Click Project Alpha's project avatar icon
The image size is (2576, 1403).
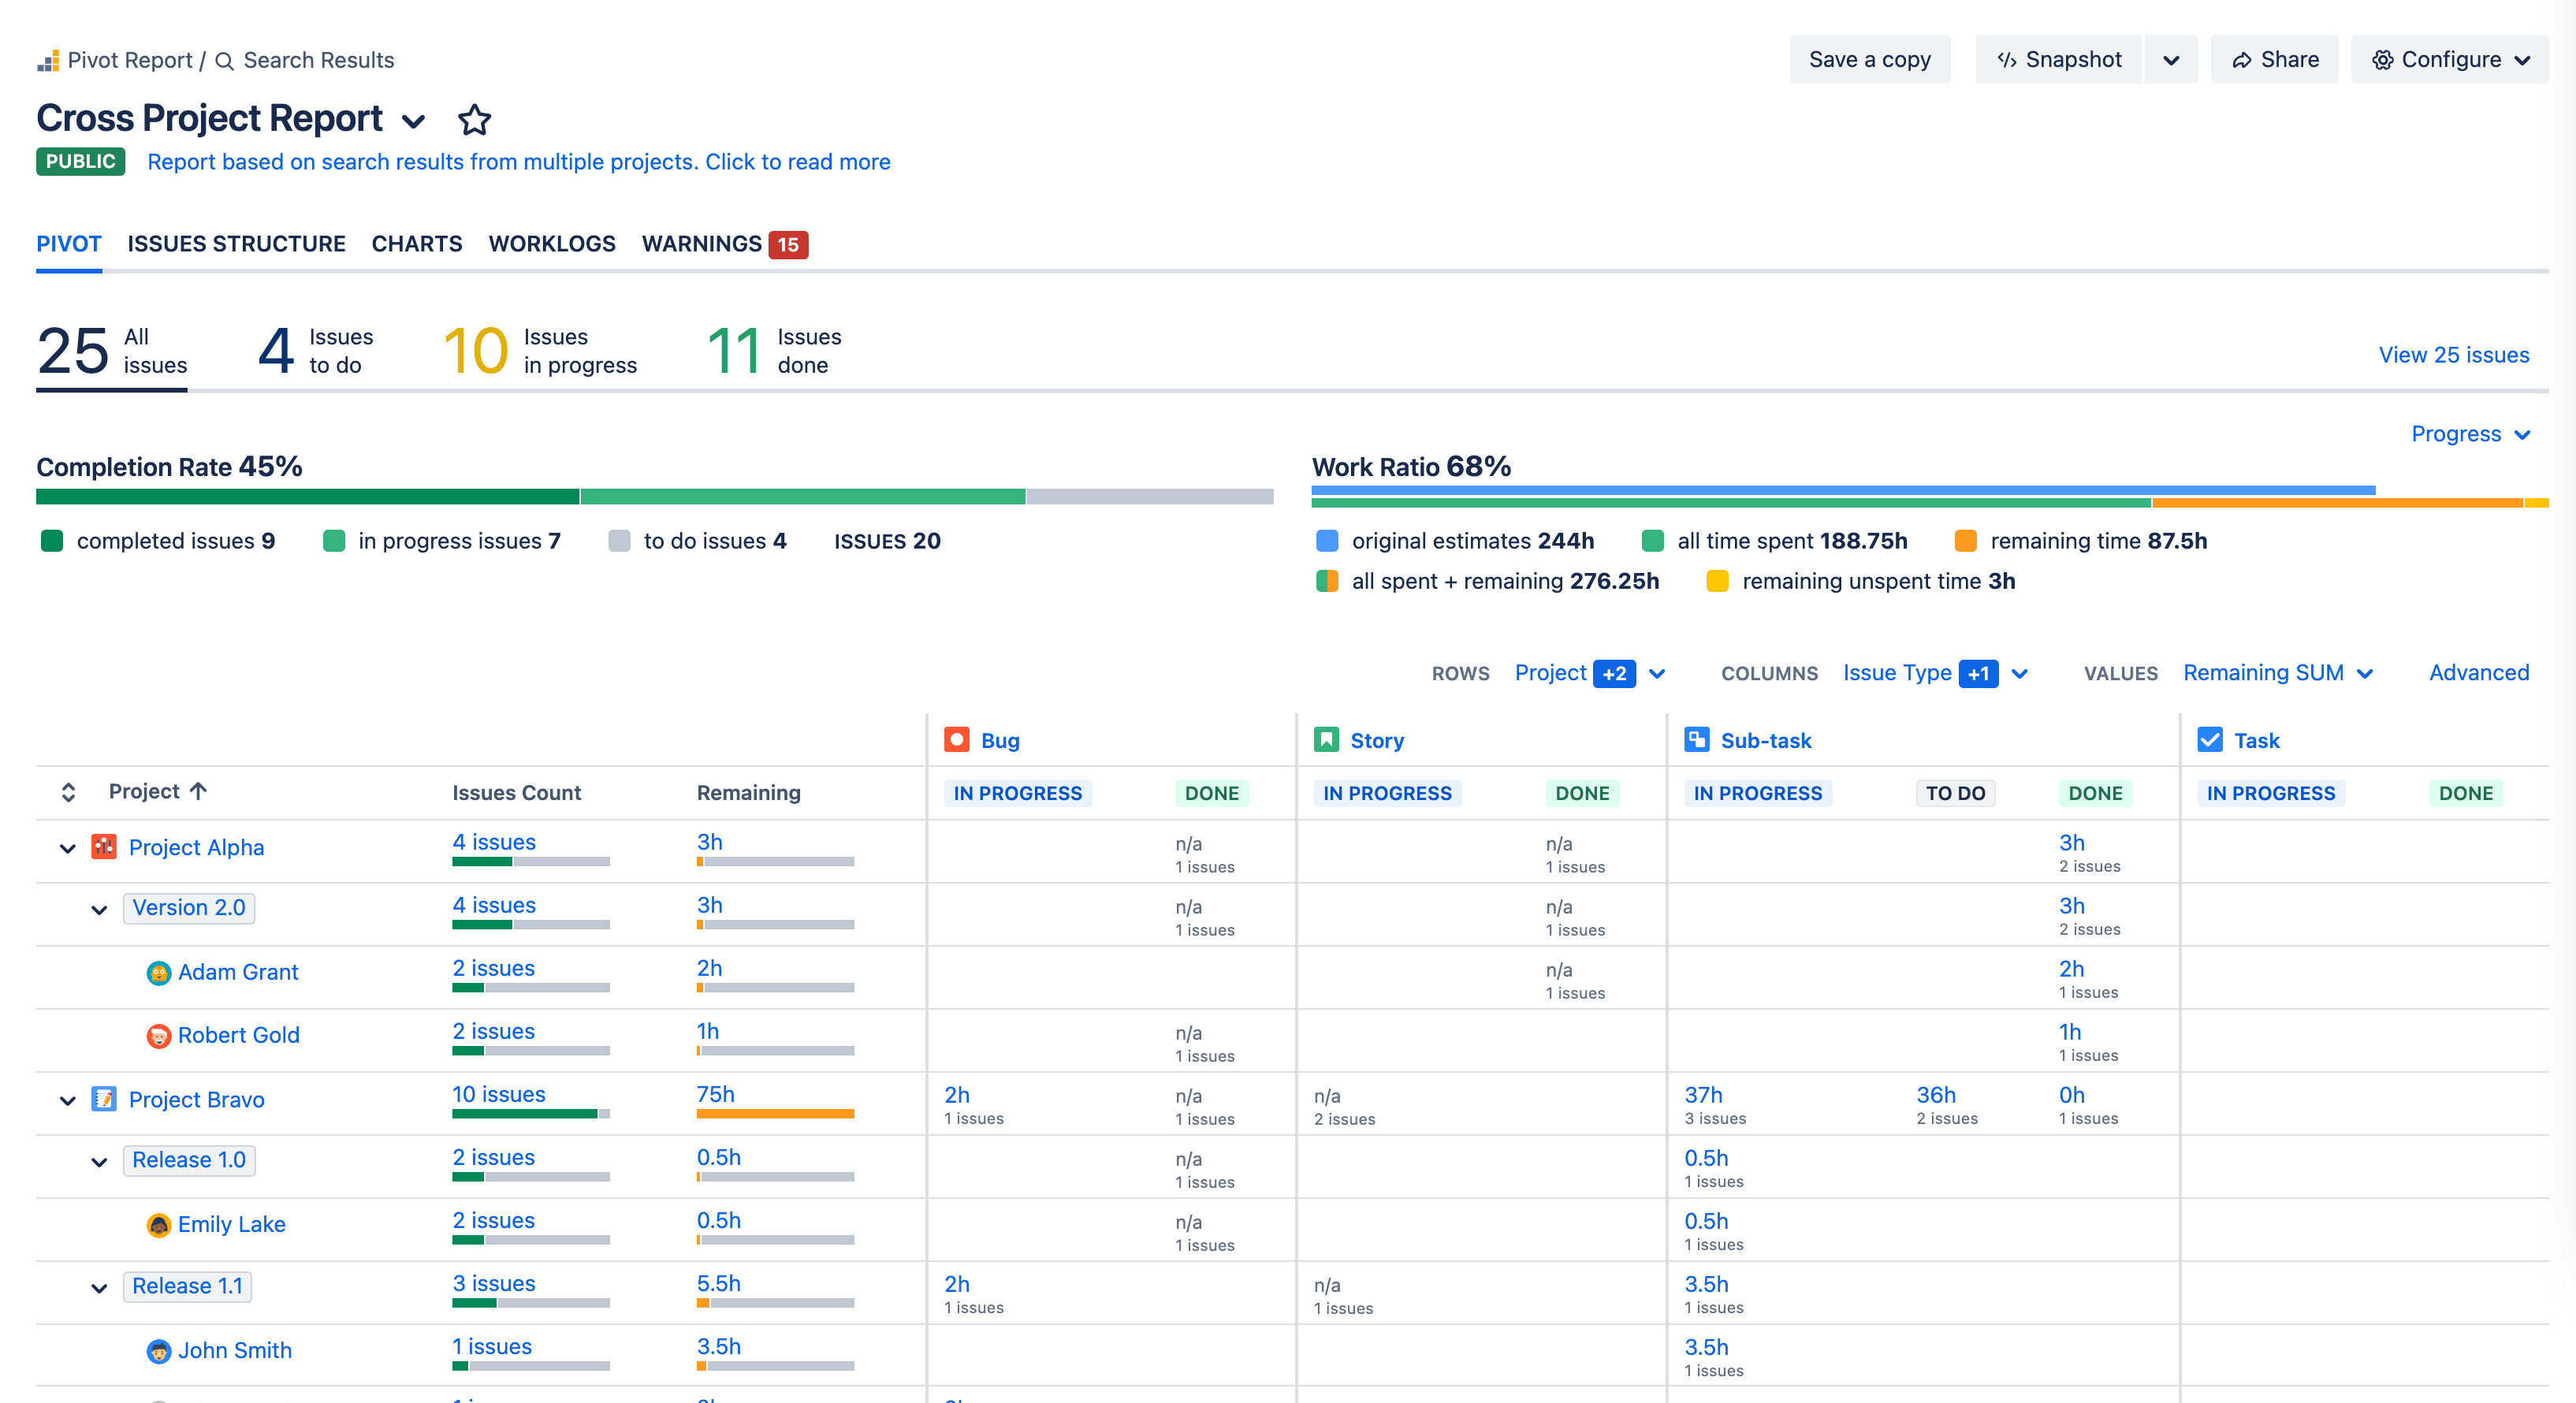[x=104, y=846]
